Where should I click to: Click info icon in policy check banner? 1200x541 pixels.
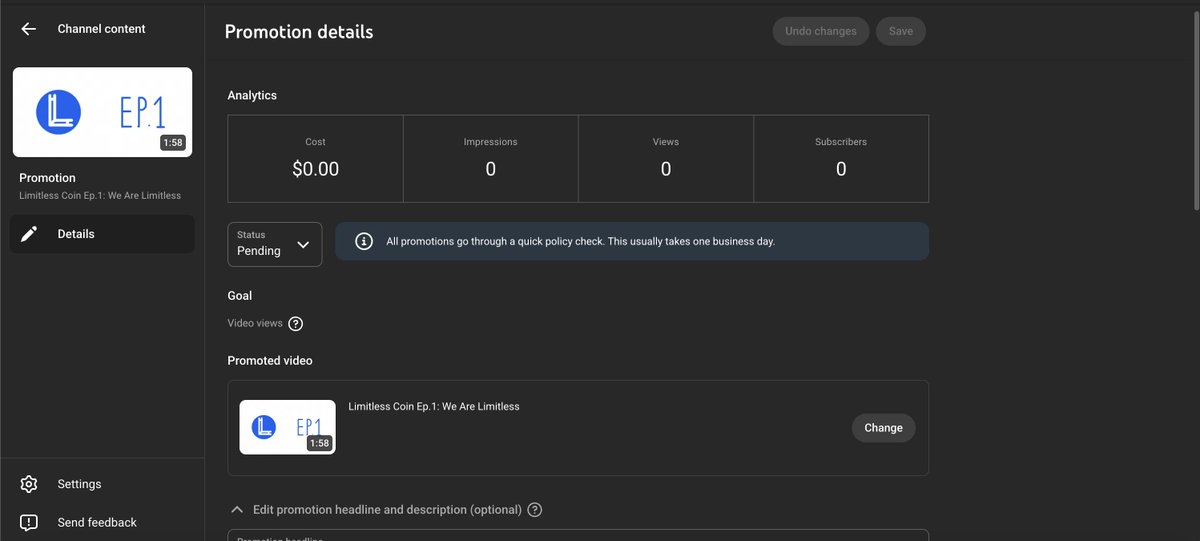(x=364, y=242)
